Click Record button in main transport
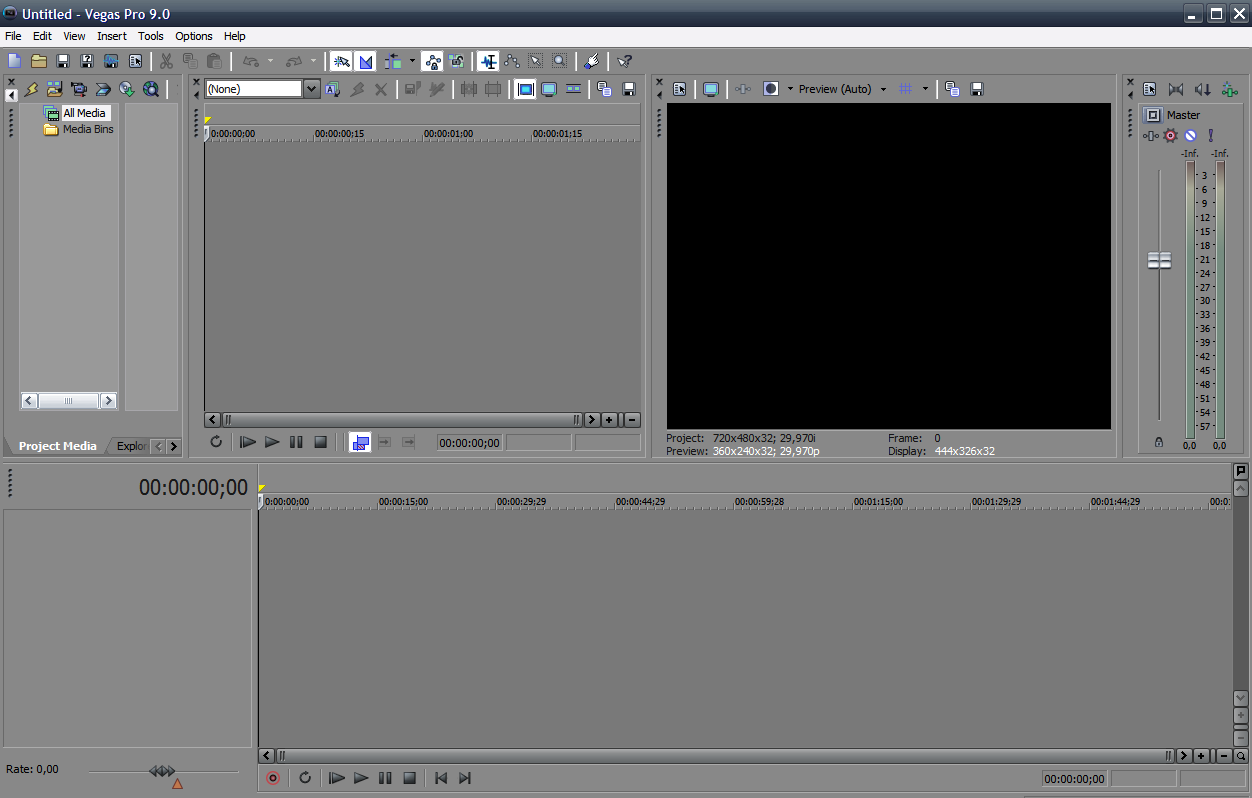The height and width of the screenshot is (798, 1252). point(272,777)
